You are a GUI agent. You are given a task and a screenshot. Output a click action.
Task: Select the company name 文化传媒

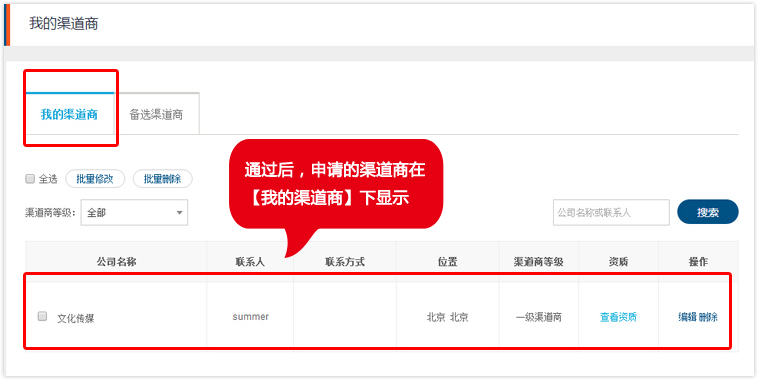coord(76,319)
